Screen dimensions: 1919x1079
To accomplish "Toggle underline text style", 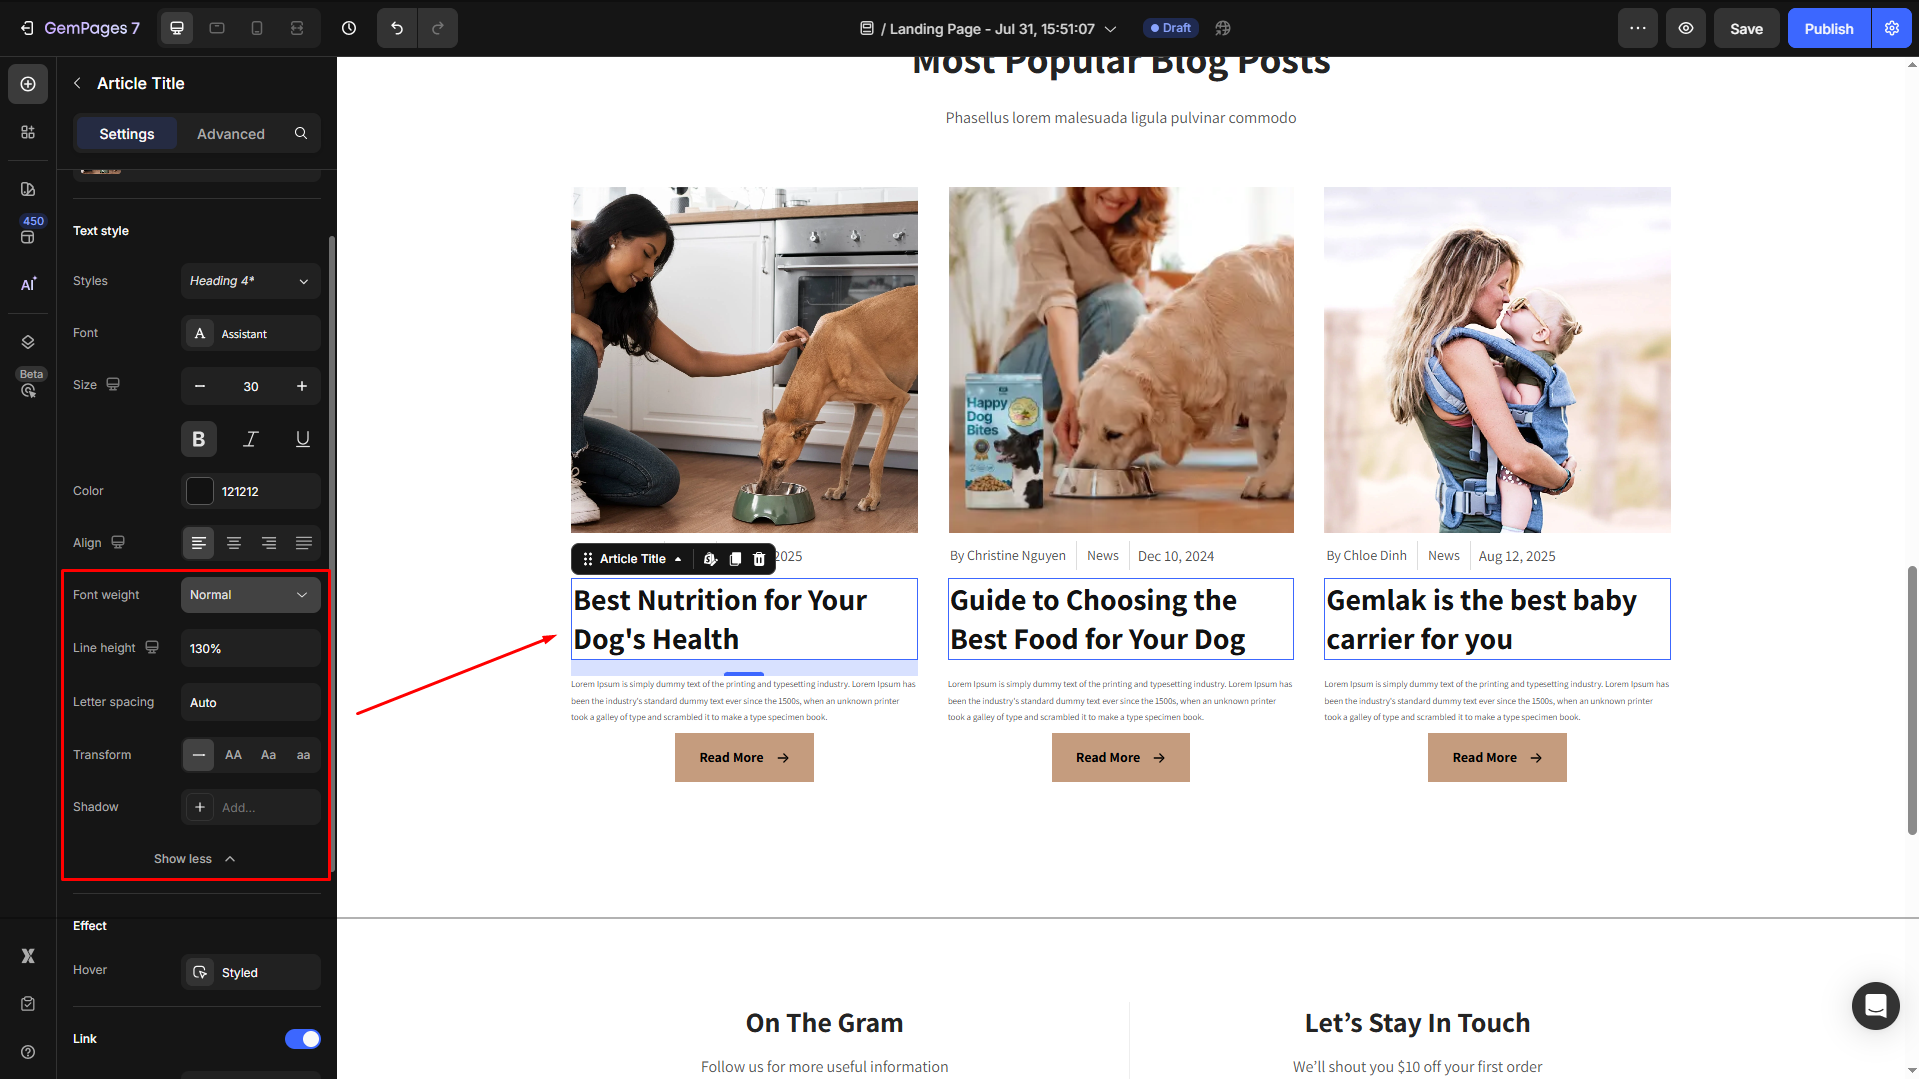I will point(303,439).
